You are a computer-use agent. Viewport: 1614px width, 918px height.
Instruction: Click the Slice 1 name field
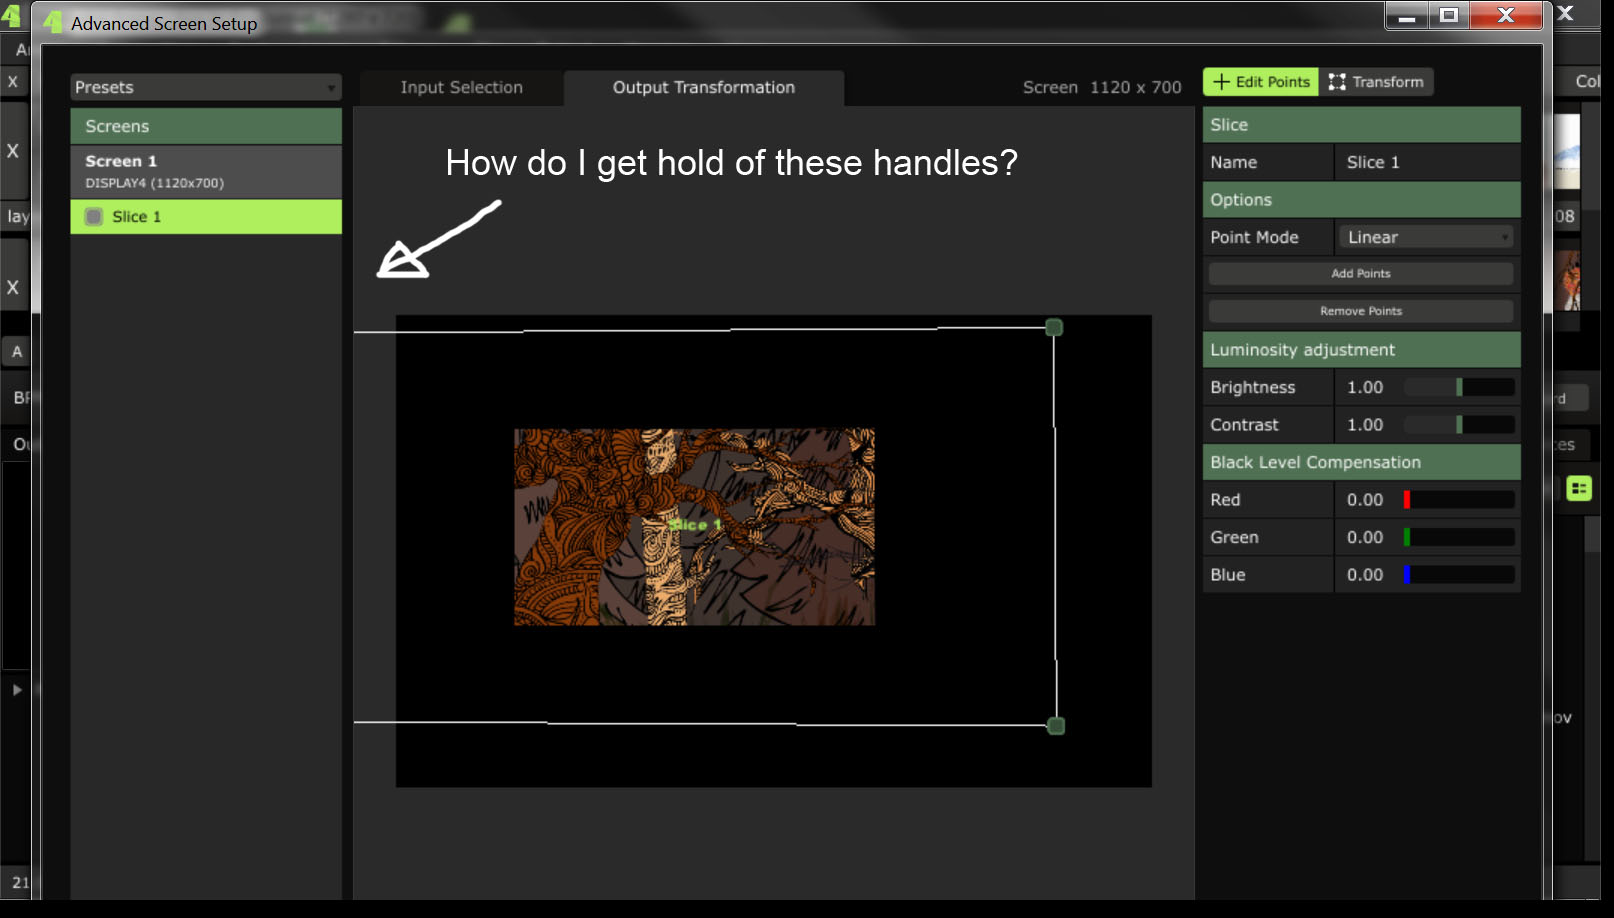(1427, 162)
